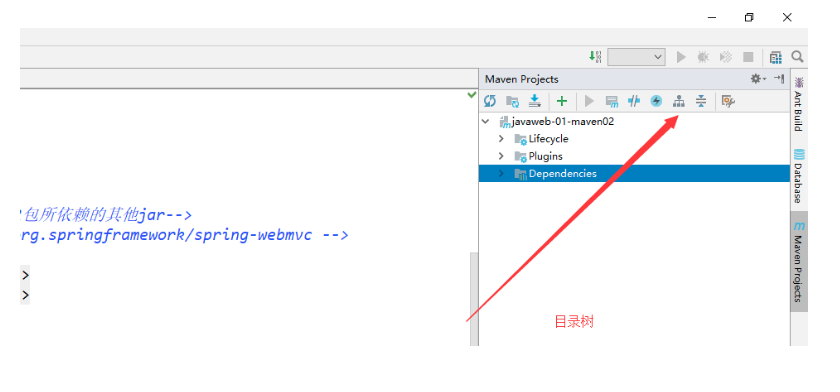Click Generate Sources and Update Folders icon
Viewport: 840px width, 392px height.
[513, 101]
